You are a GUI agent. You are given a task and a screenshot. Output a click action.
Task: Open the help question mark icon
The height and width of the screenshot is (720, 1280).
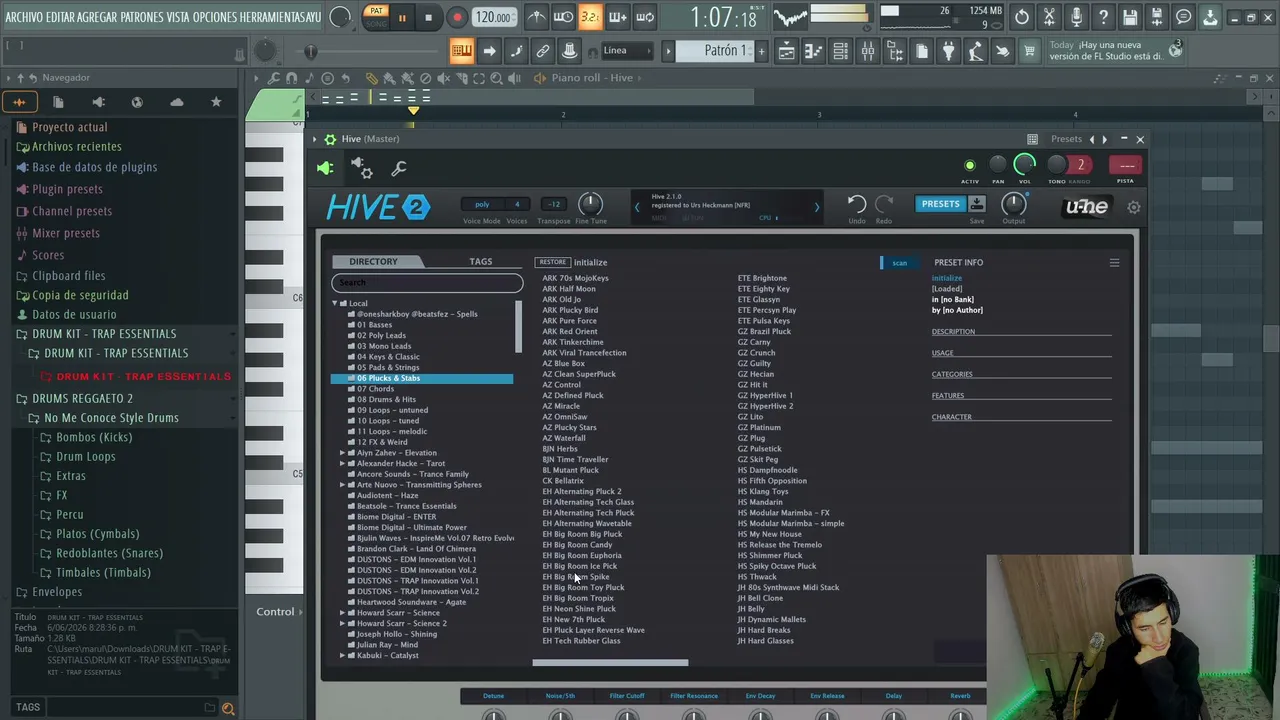pyautogui.click(x=1103, y=17)
